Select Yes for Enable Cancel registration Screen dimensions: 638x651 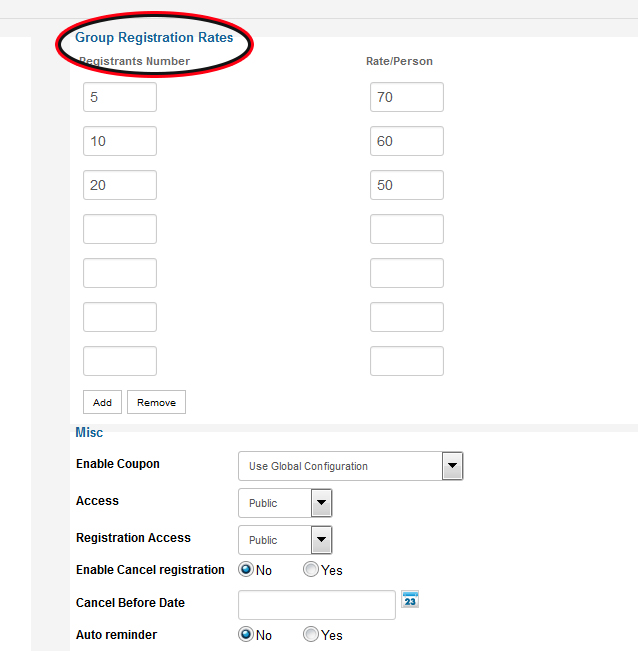tap(311, 570)
